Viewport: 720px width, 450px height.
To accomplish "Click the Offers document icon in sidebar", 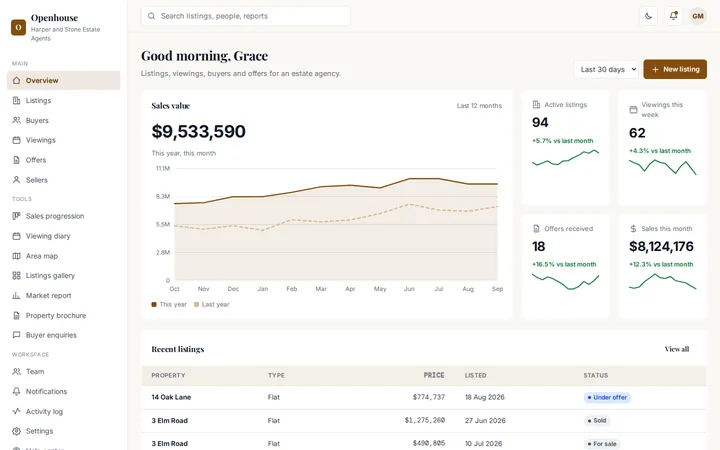I will click(17, 160).
